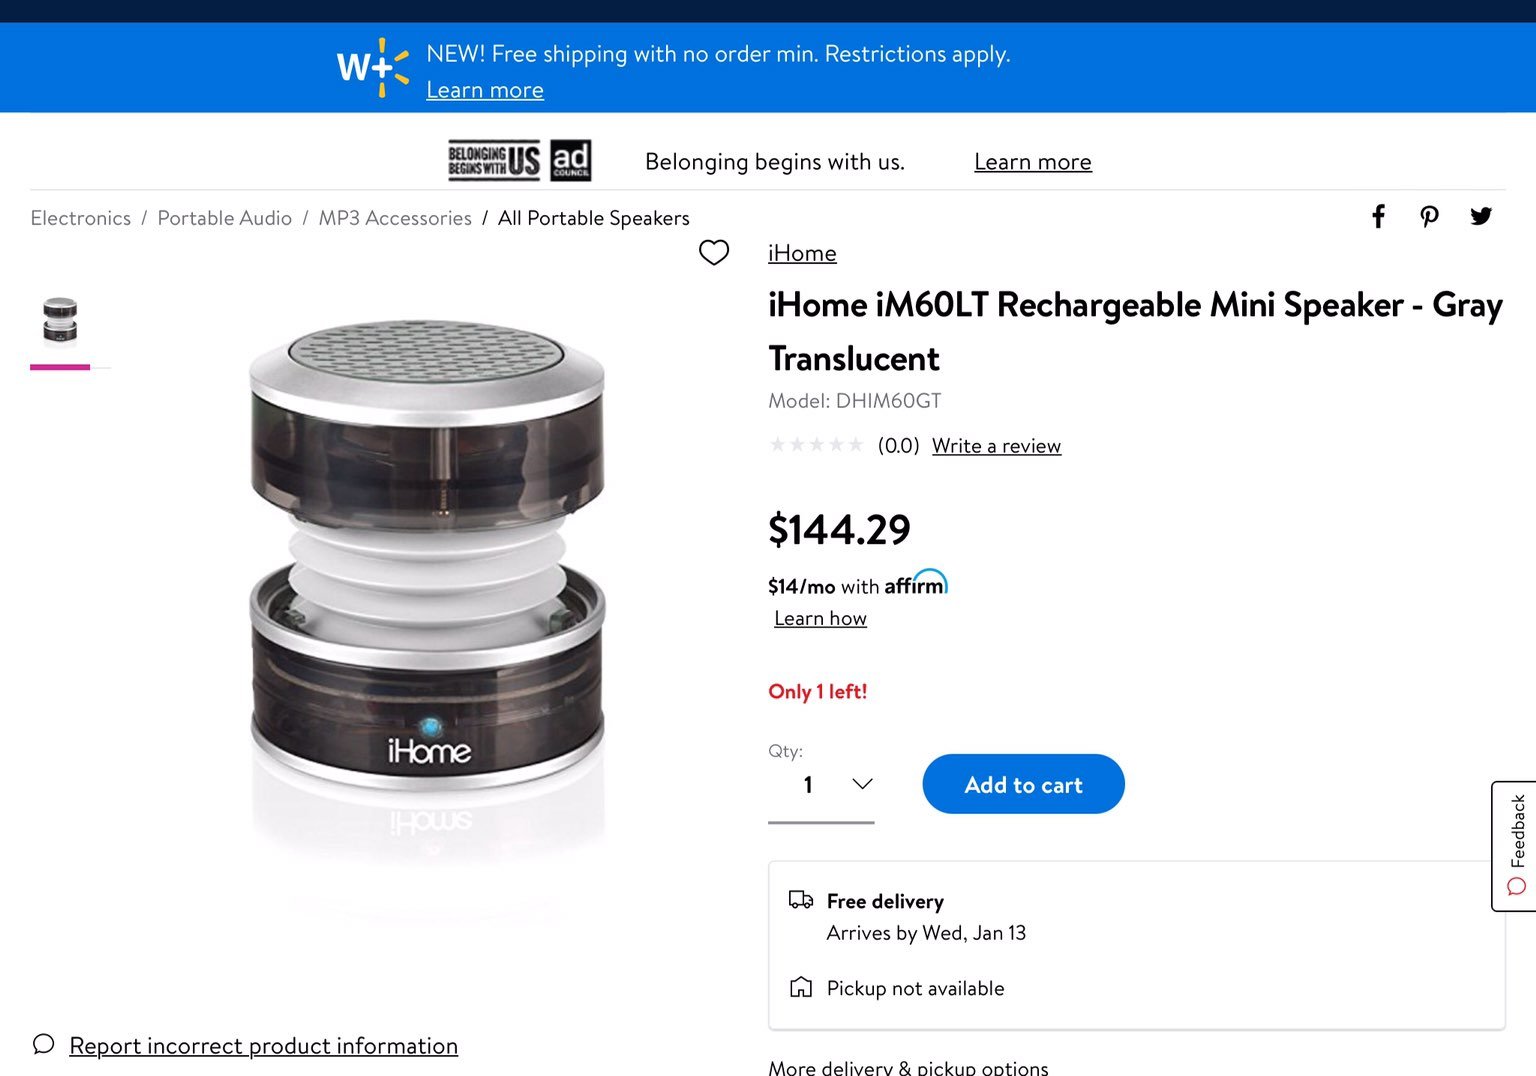1536x1076 pixels.
Task: Share product on Facebook icon
Action: [1378, 216]
